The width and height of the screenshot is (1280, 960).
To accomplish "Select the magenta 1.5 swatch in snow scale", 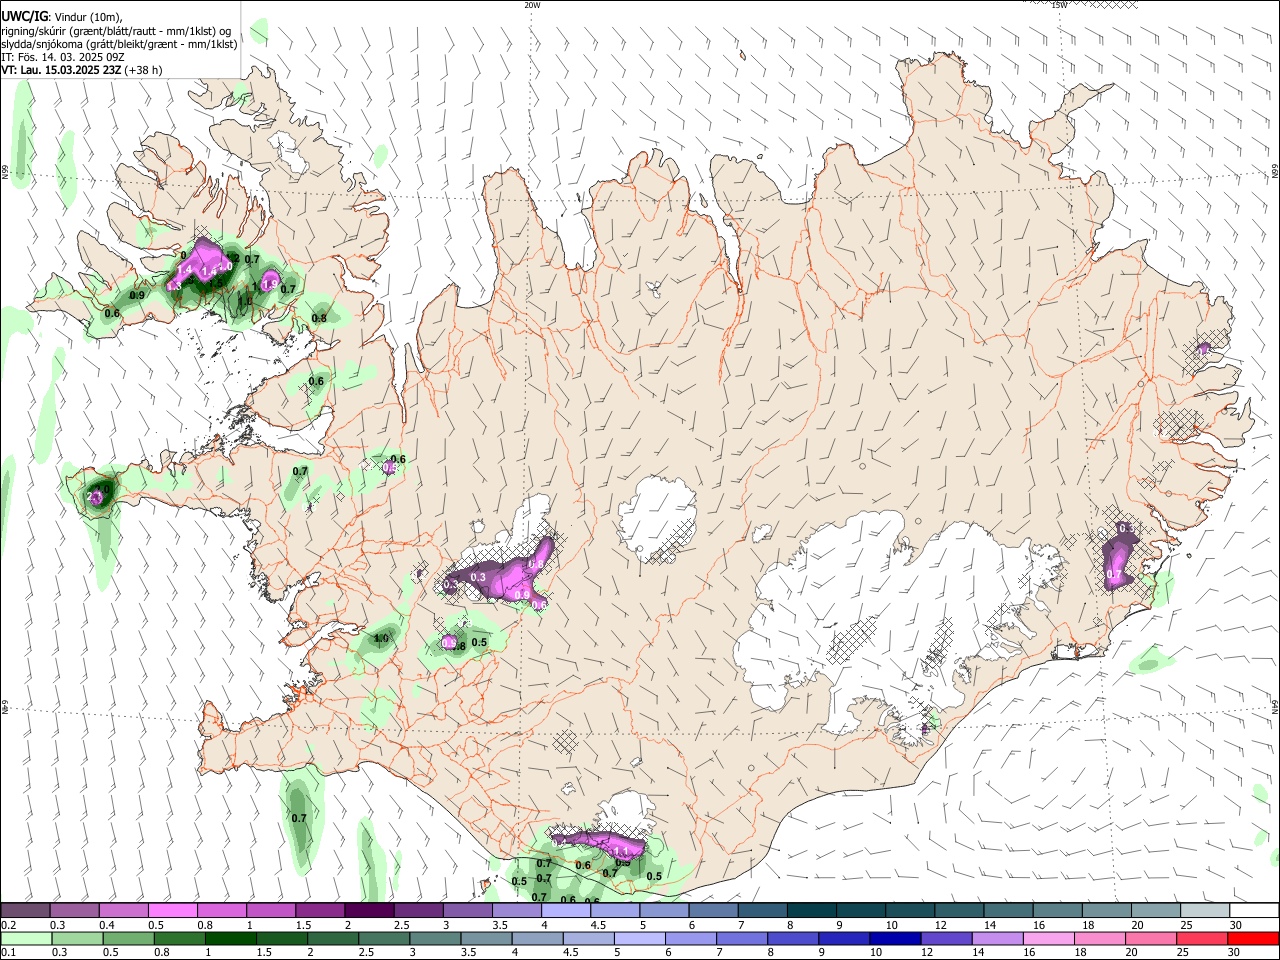I will (320, 911).
